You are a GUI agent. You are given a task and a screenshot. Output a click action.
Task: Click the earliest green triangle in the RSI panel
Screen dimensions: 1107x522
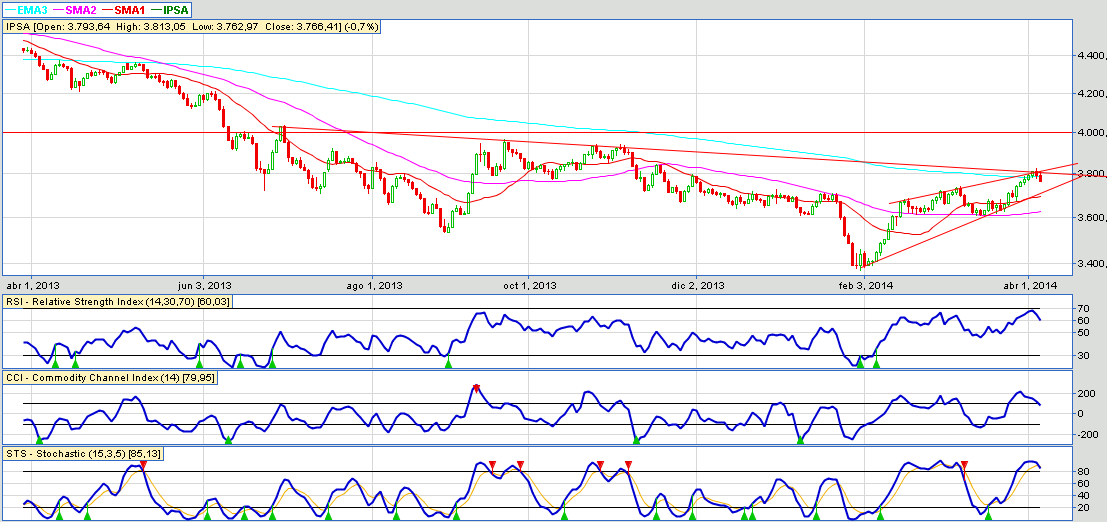(55, 363)
